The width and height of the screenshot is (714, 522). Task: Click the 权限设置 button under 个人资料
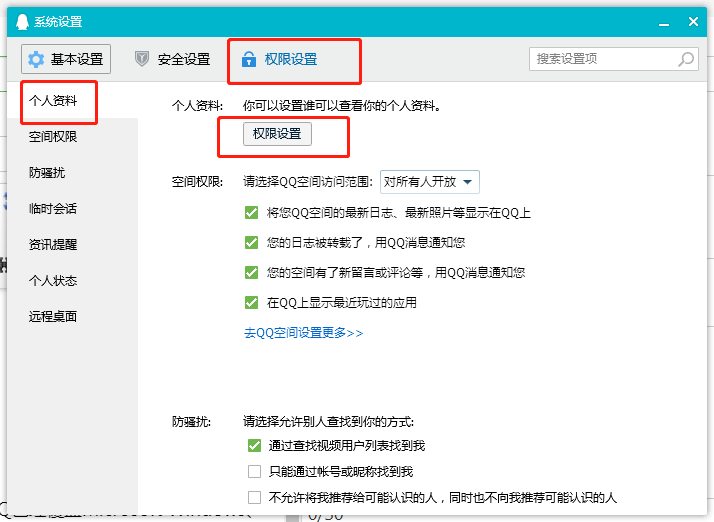click(x=277, y=134)
